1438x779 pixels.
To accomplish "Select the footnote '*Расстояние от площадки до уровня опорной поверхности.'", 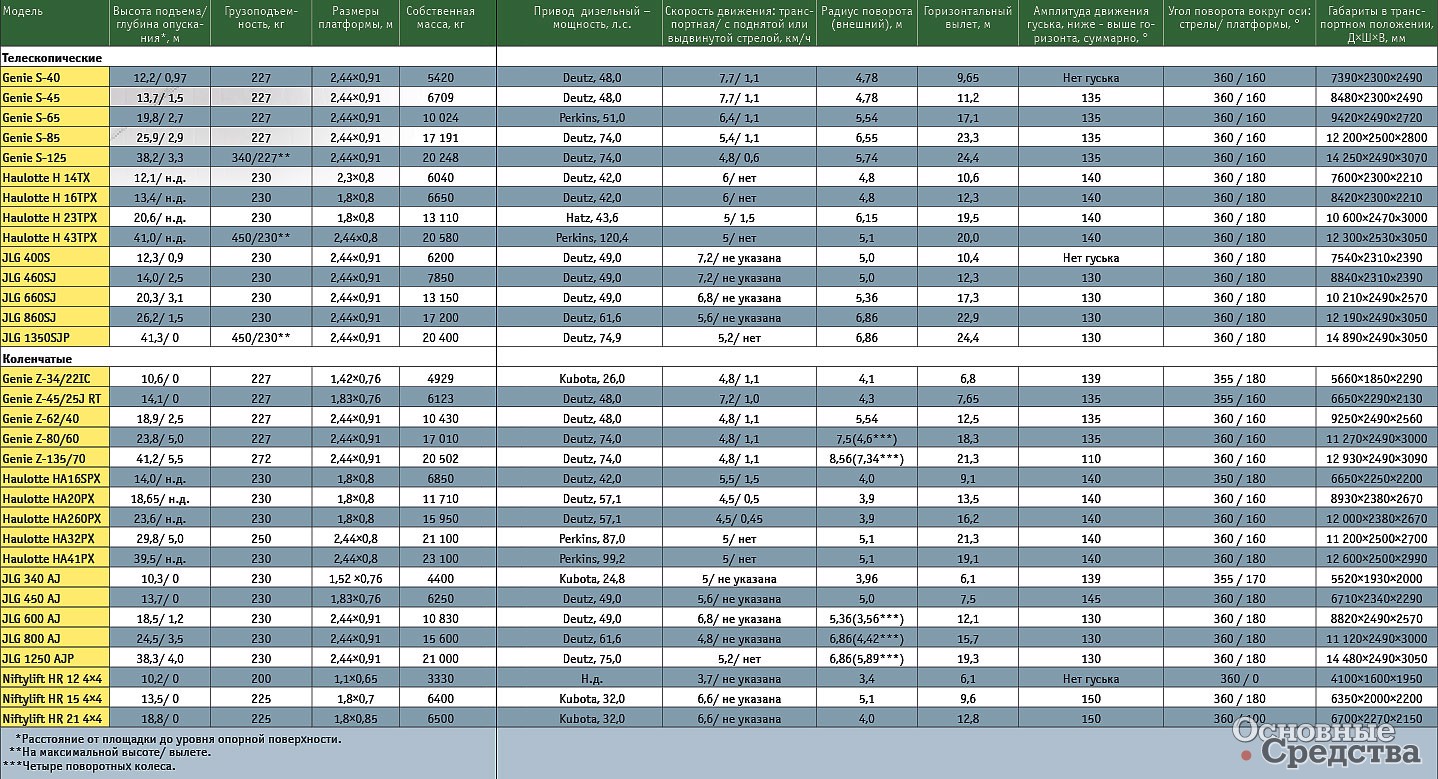I will [178, 739].
